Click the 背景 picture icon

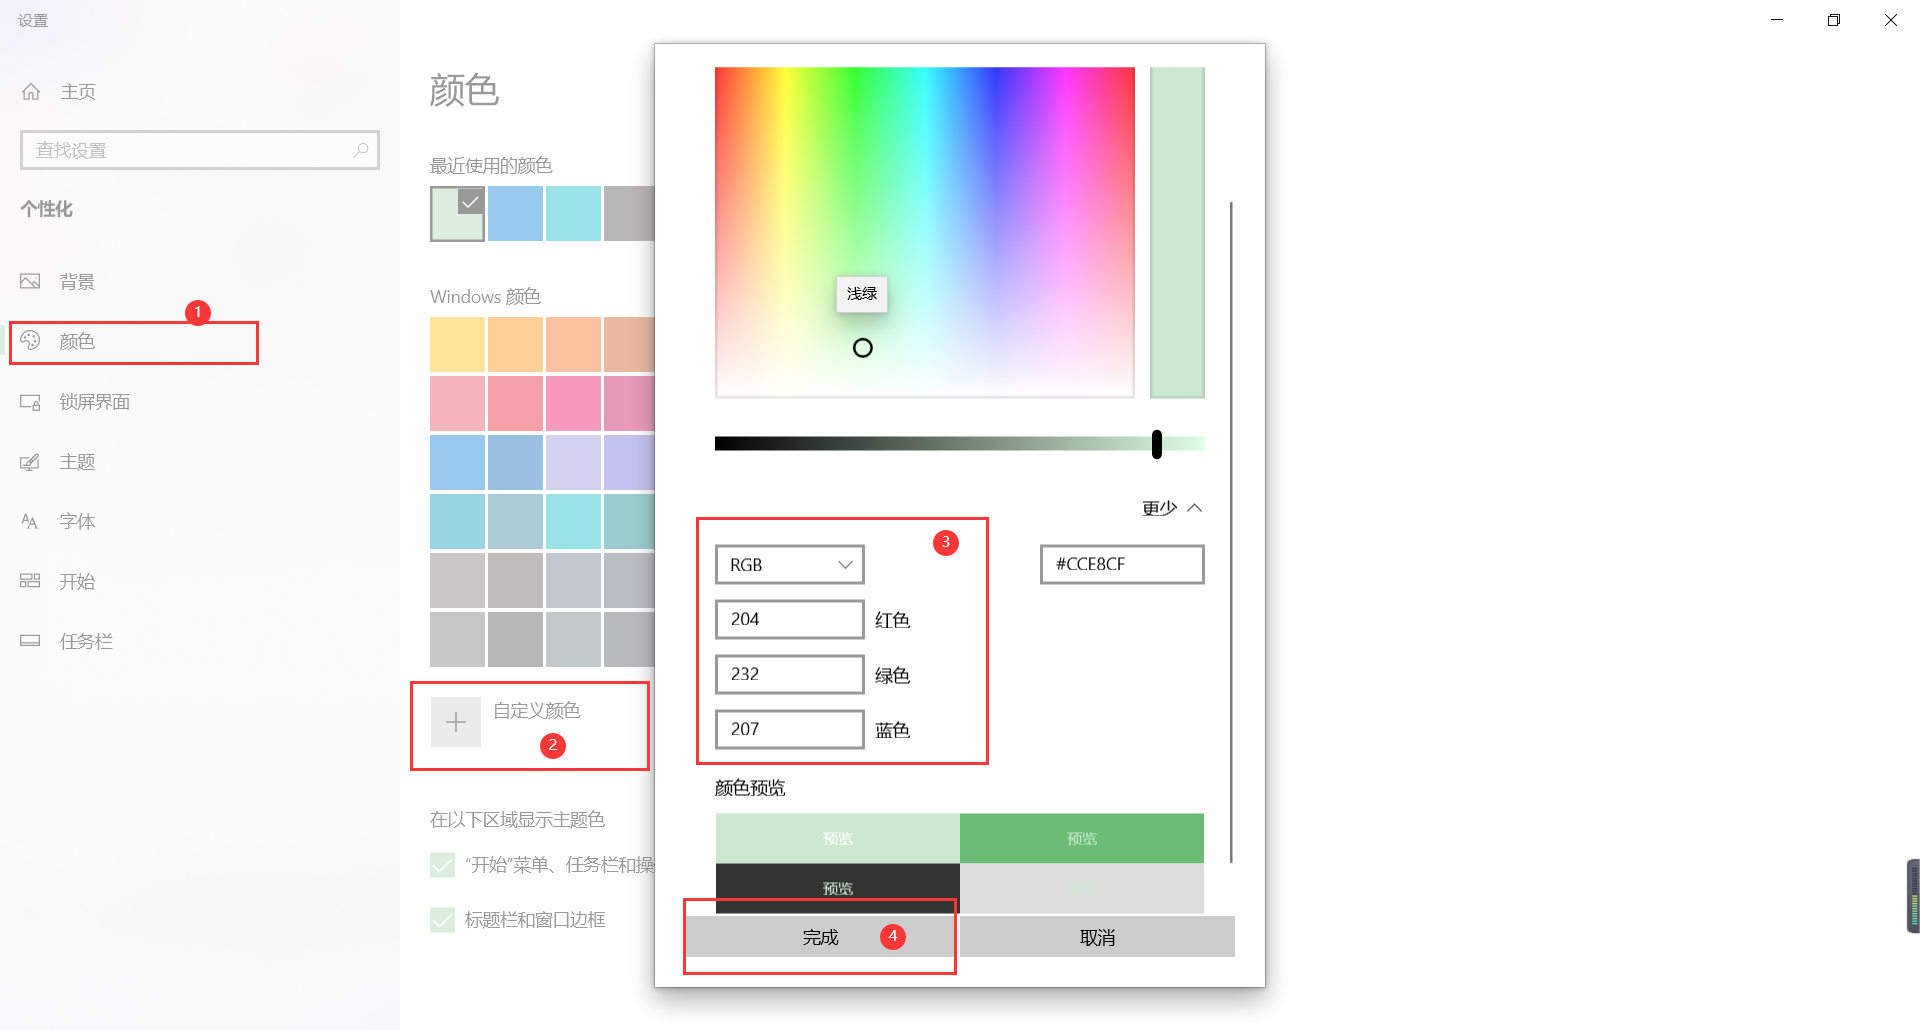(30, 282)
